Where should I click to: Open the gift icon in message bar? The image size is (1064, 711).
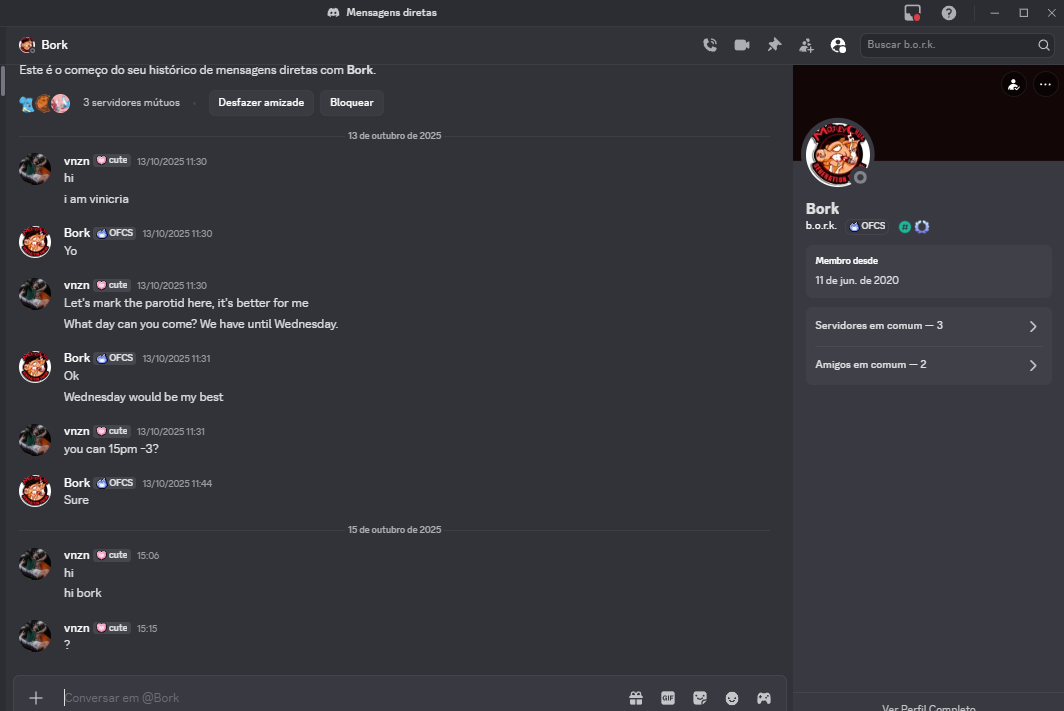(x=636, y=698)
